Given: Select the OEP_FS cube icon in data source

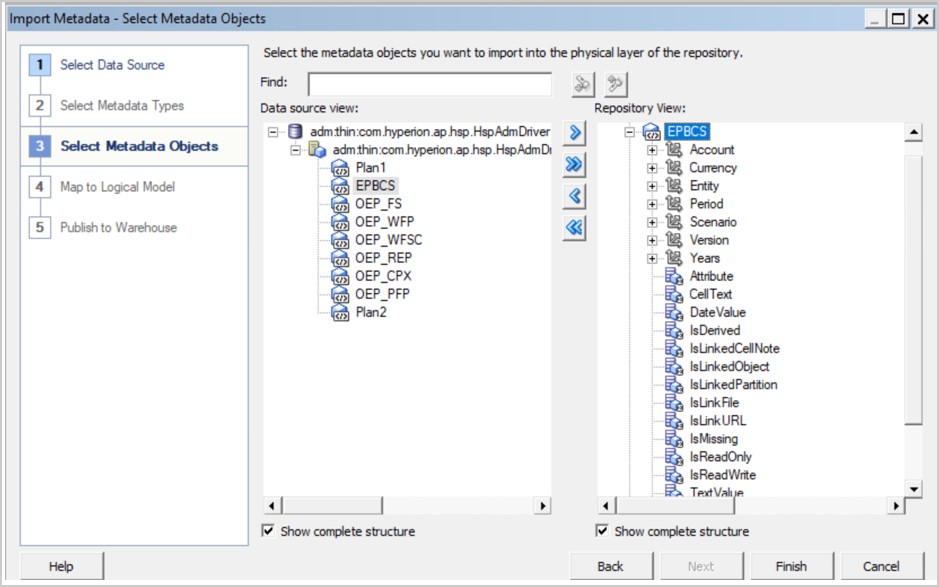Looking at the screenshot, I should (340, 204).
